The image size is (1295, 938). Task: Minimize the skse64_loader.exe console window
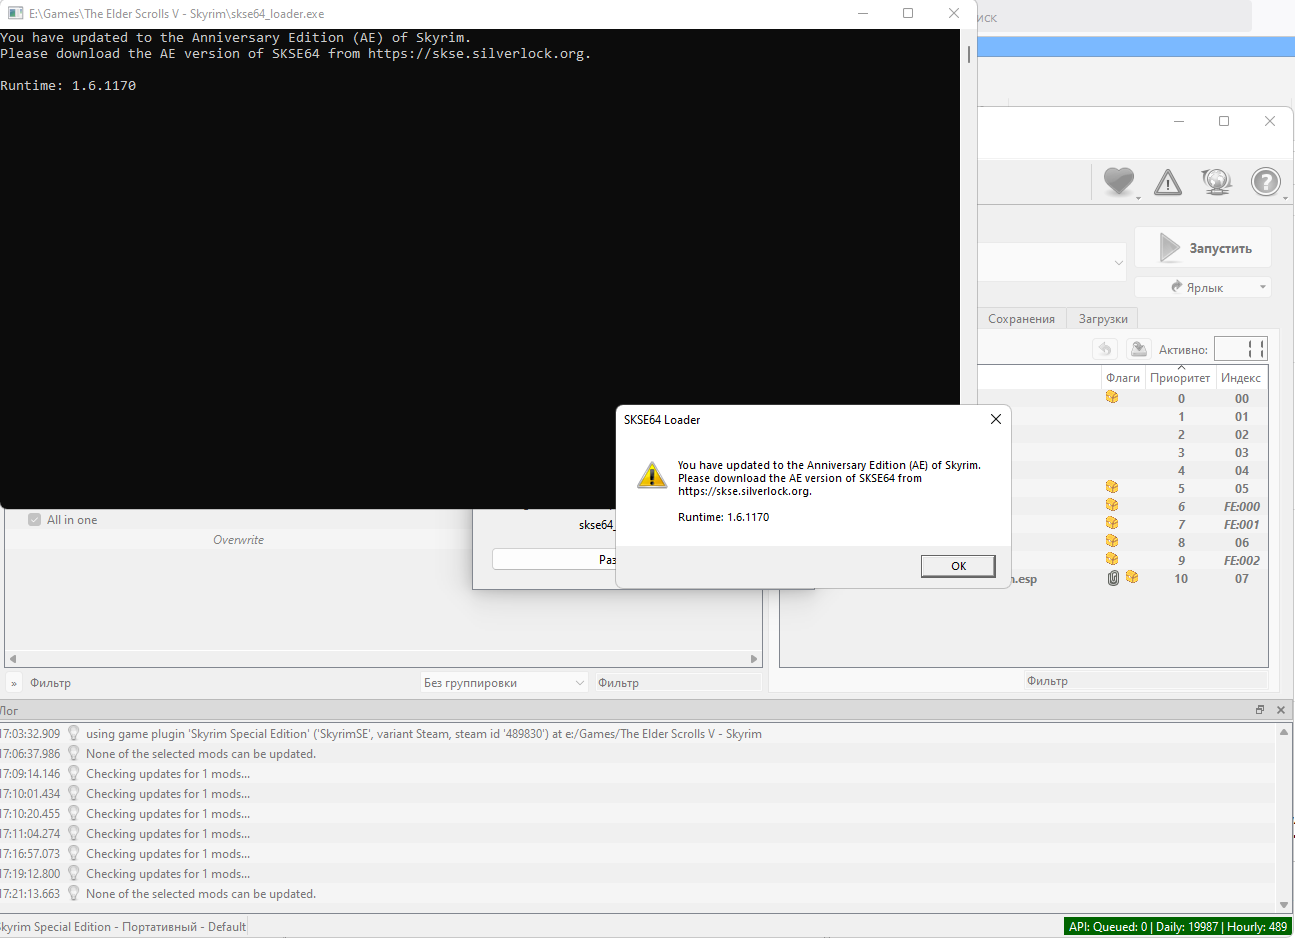click(862, 13)
